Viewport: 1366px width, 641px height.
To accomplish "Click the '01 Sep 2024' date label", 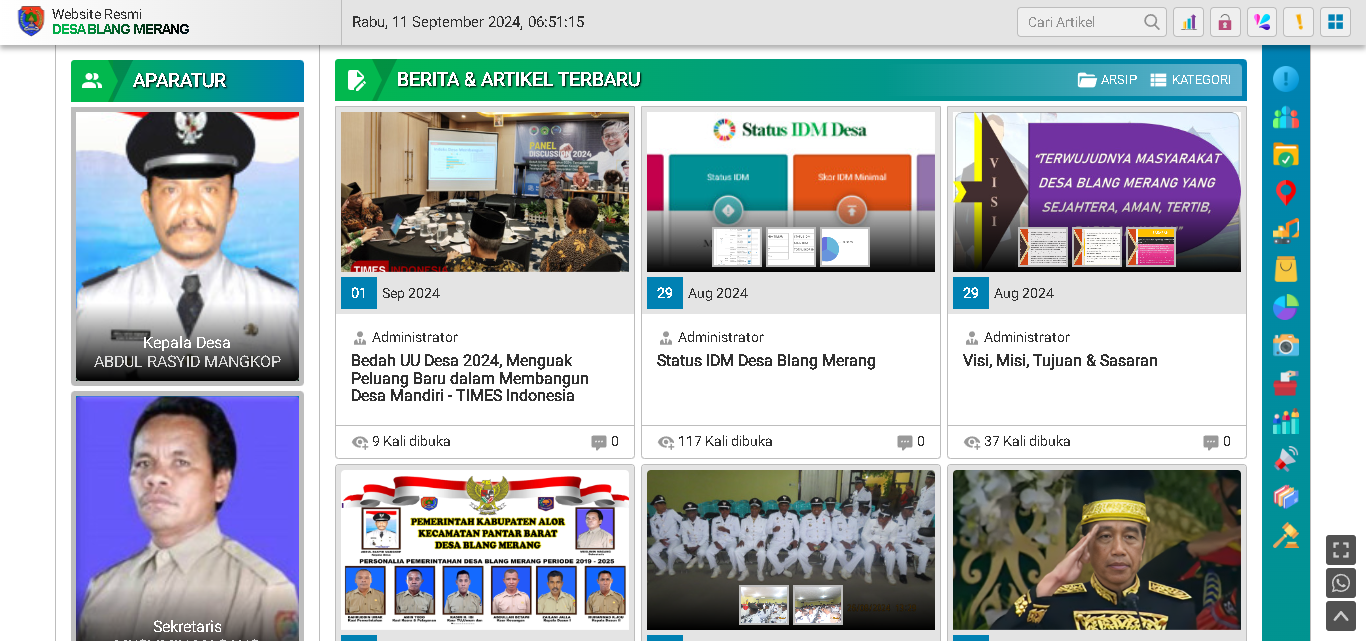I will (391, 293).
